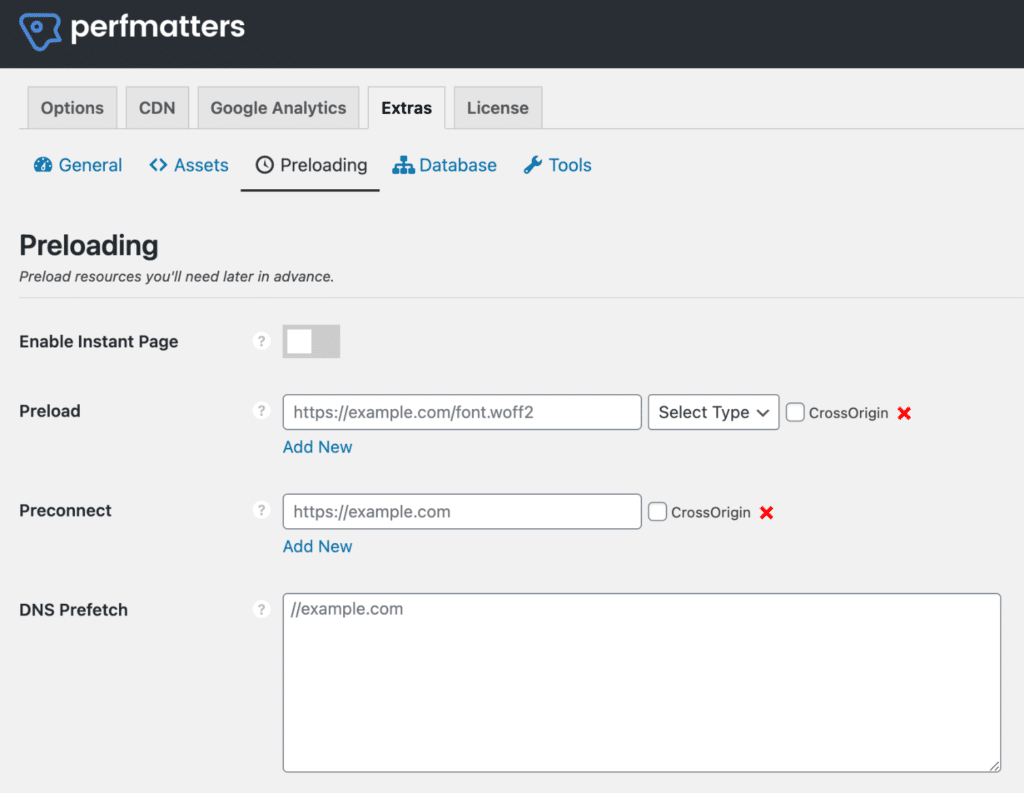Click Add New under Preconnect
Screen dimensions: 1024x793
click(x=317, y=546)
